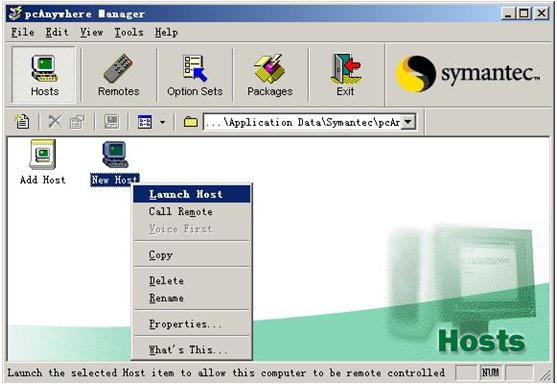Open the Tools menu
The height and width of the screenshot is (384, 557).
[x=129, y=32]
